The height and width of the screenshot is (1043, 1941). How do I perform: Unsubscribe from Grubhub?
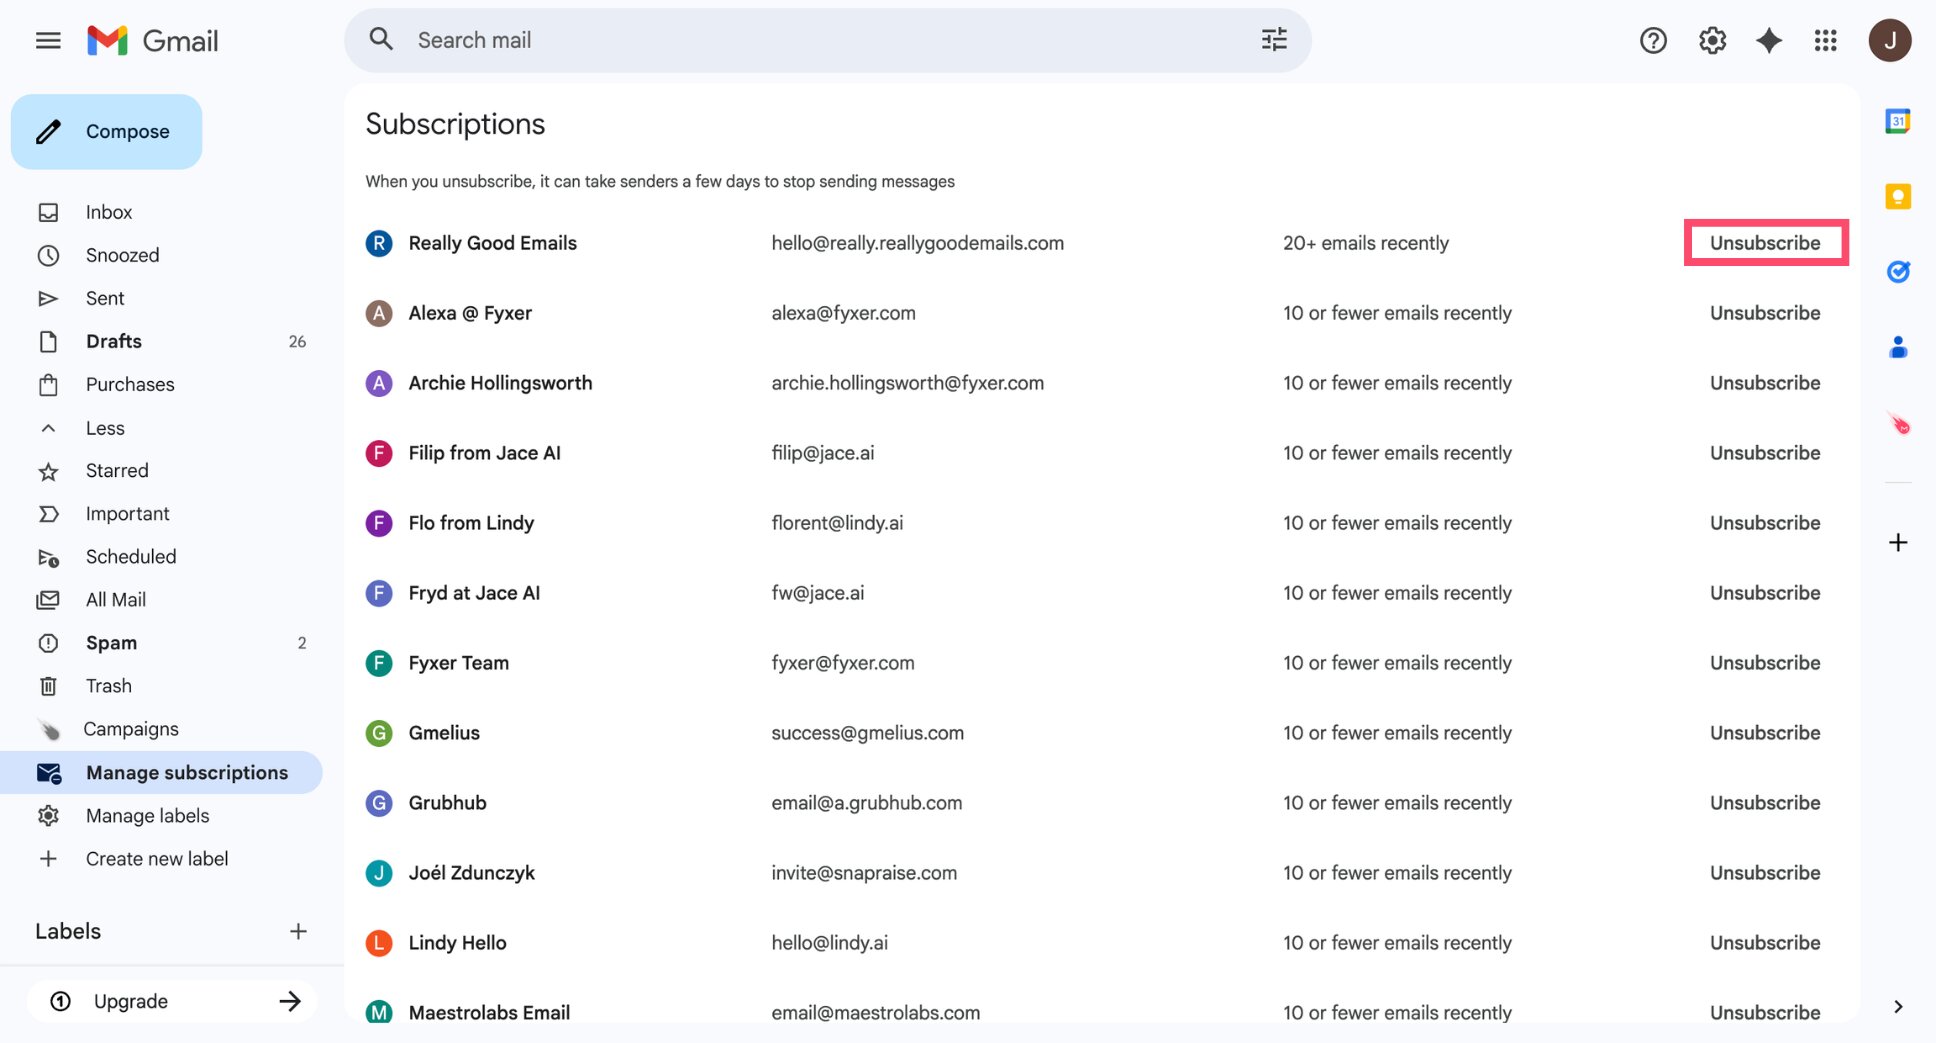tap(1765, 803)
